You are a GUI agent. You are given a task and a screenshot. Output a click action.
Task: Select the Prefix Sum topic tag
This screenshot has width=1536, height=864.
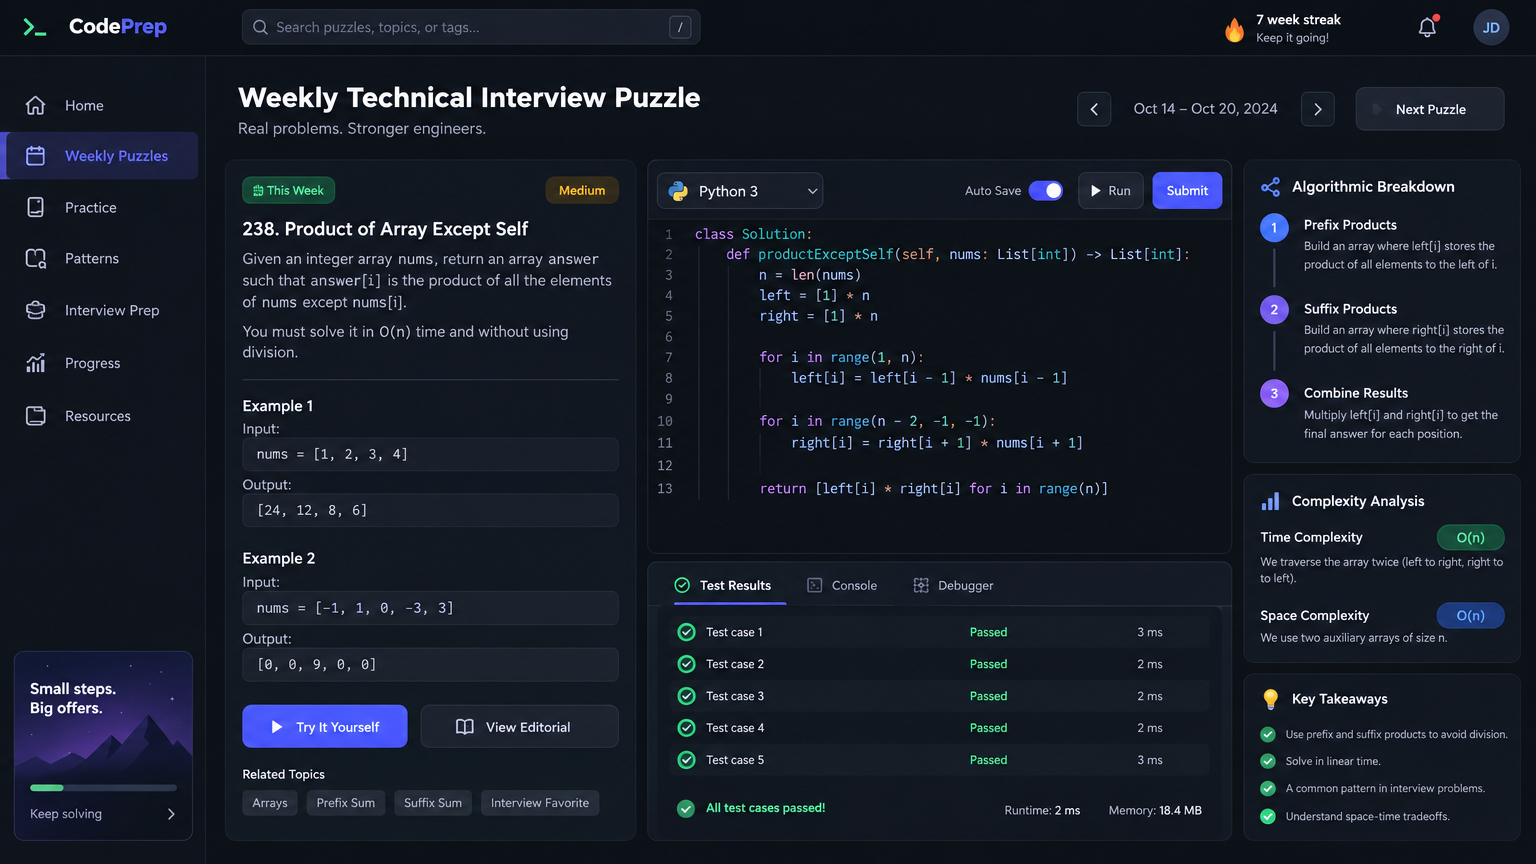[x=346, y=803]
